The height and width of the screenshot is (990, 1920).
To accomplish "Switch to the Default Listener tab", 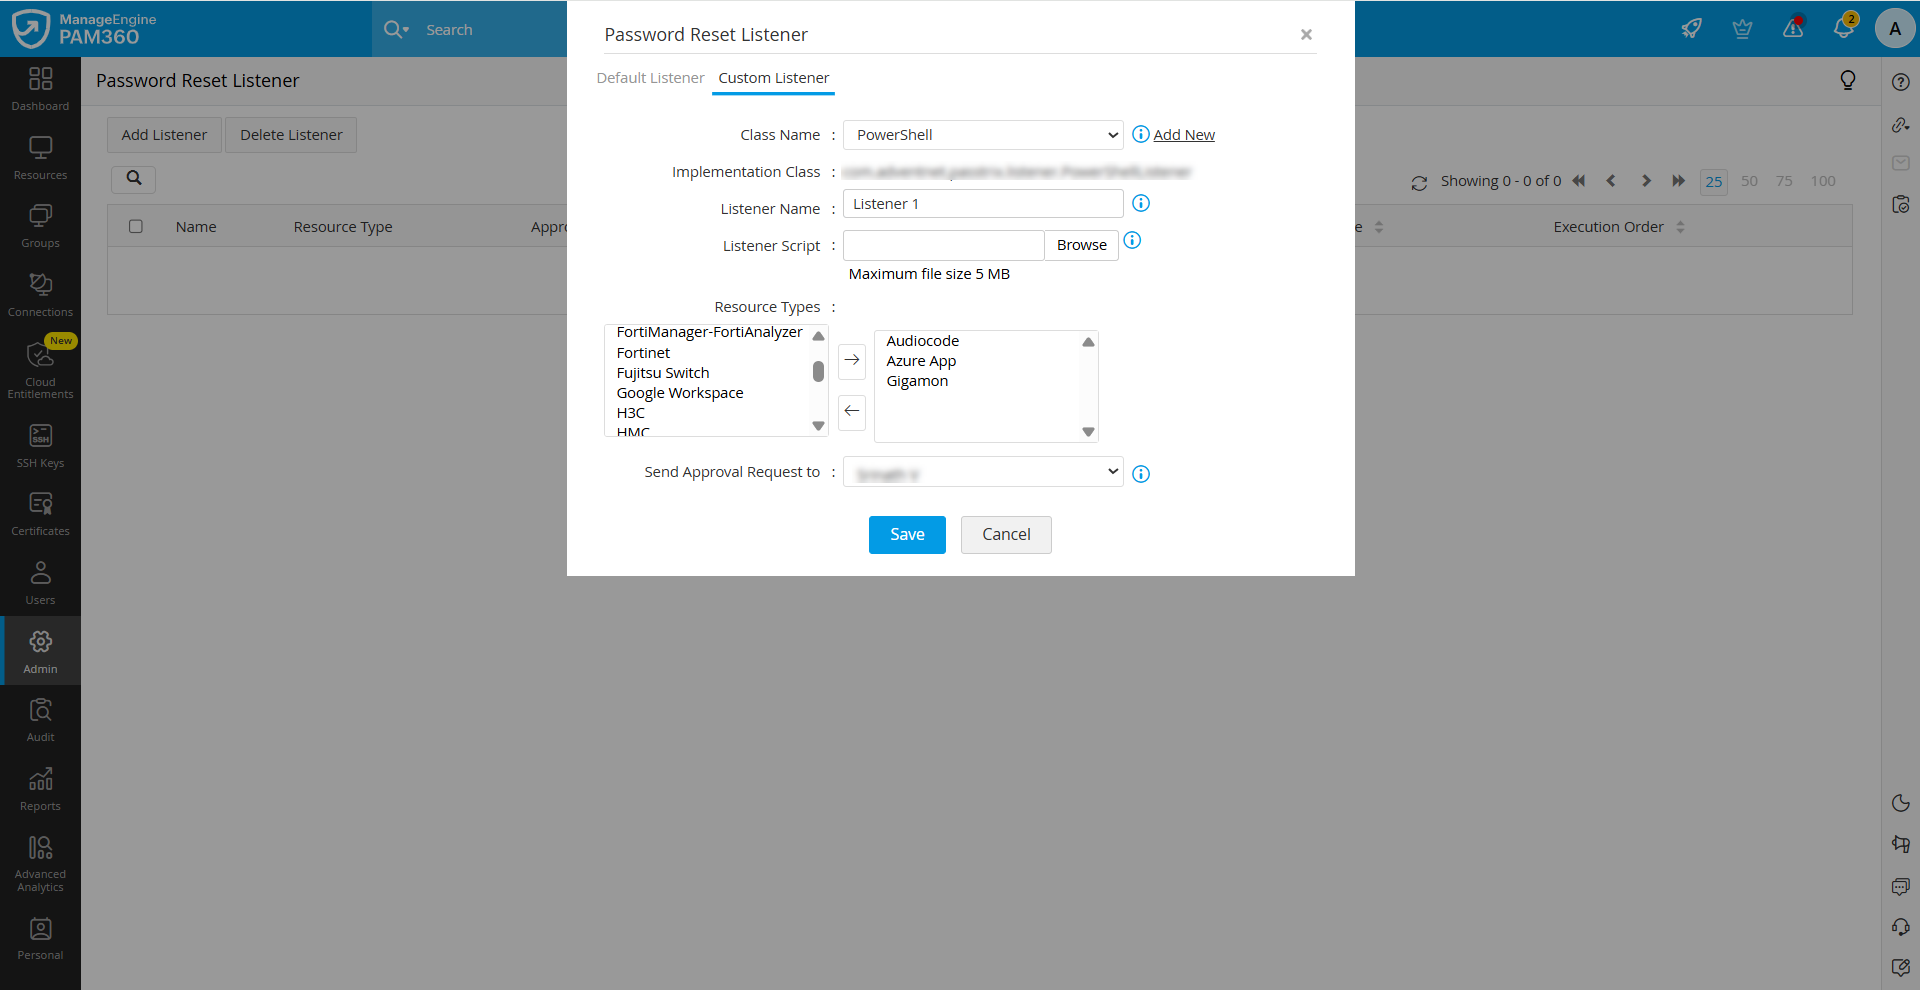I will pos(650,78).
